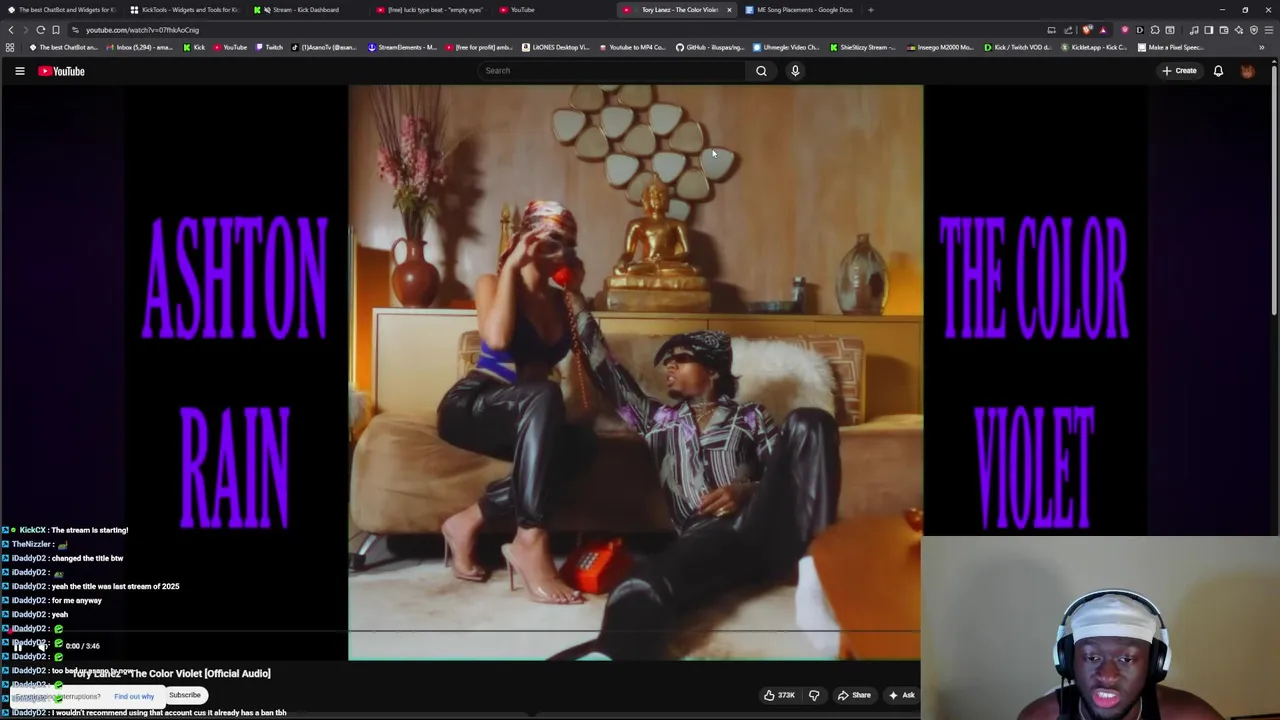The image size is (1280, 720).
Task: Switch to 'lucki type beat empty eyes' tab
Action: coord(430,10)
